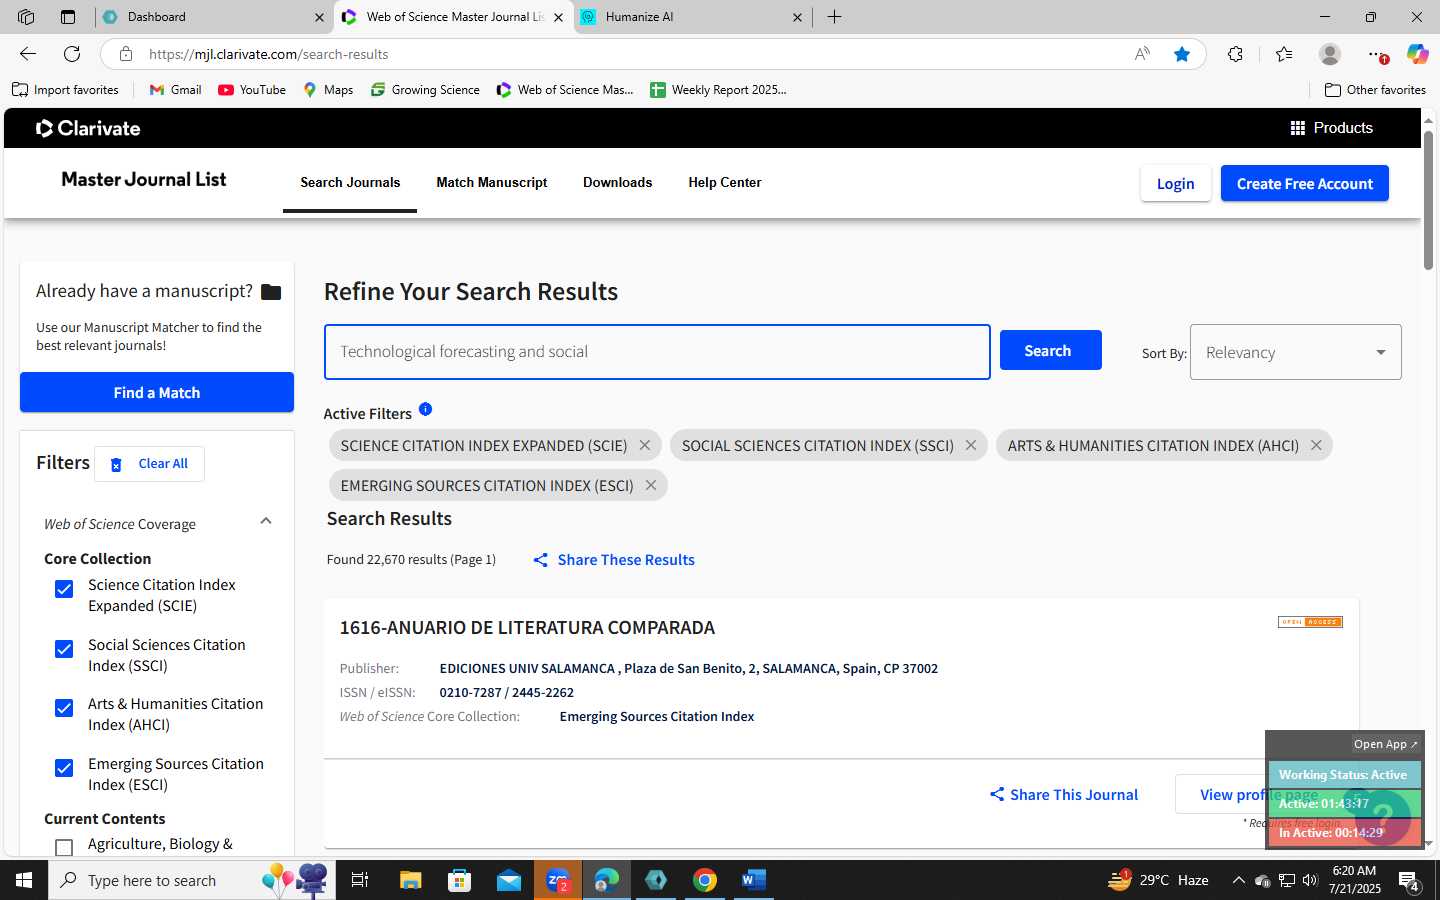Click the Login button
The width and height of the screenshot is (1440, 900).
(1175, 183)
